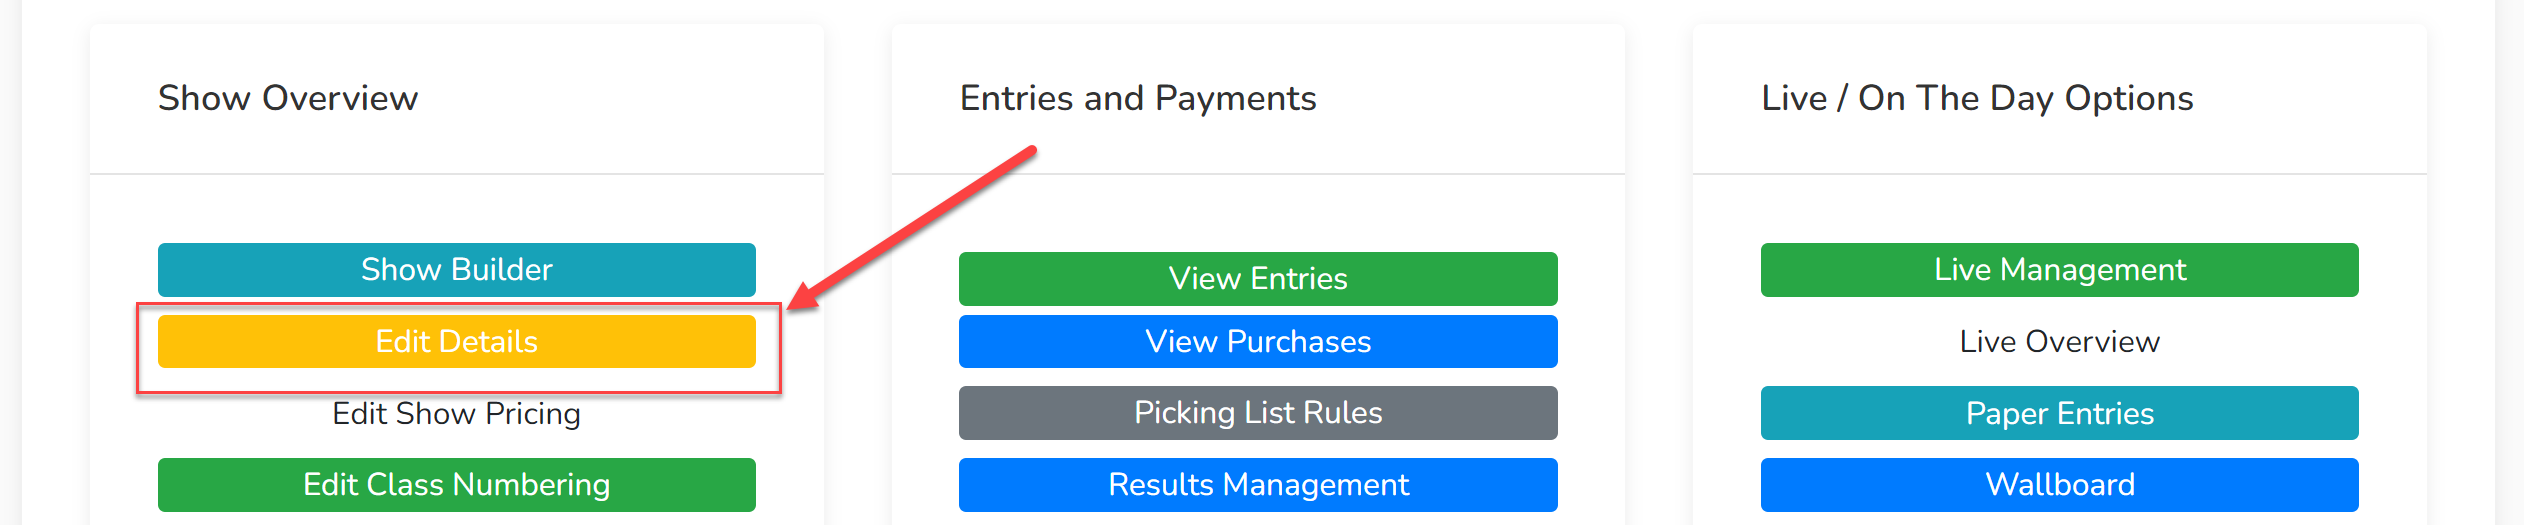Click the Entries and Payments heading

pos(1138,98)
